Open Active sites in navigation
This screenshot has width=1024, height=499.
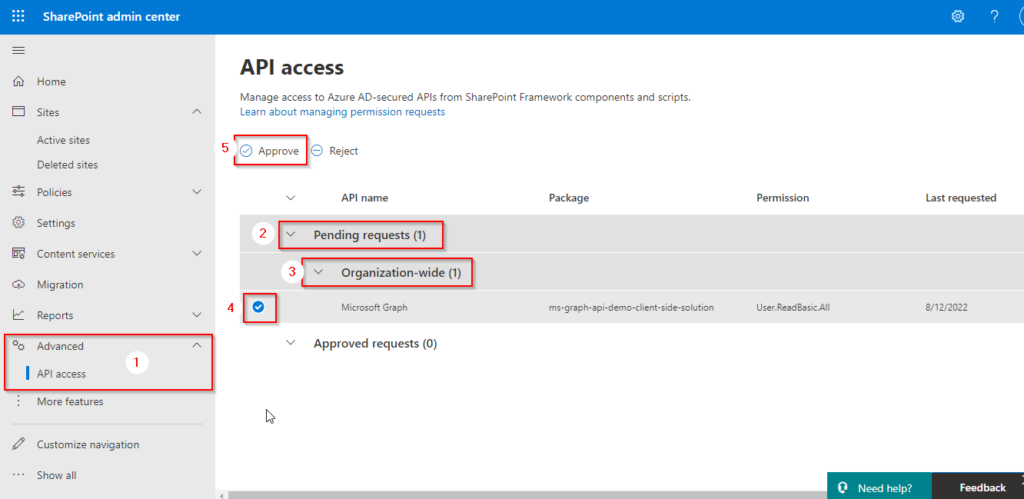point(63,141)
